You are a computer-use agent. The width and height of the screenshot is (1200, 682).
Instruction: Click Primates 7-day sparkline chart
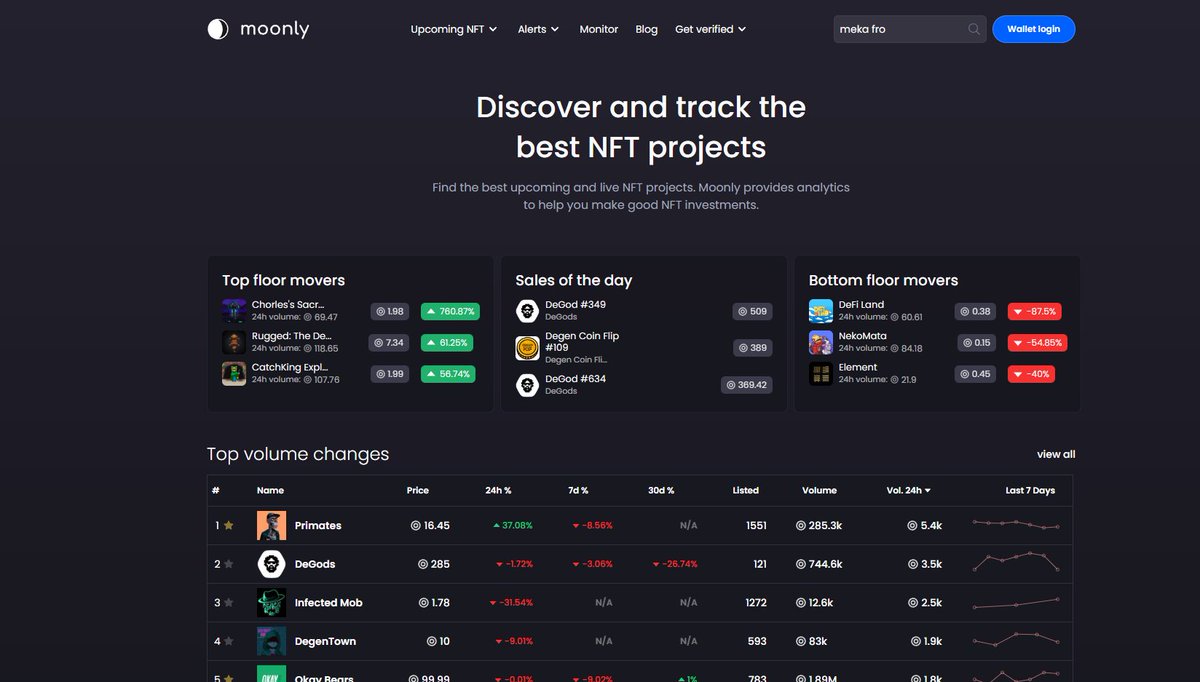coord(1016,524)
